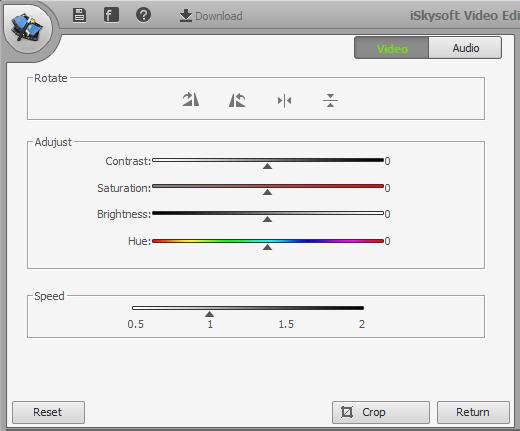Click the Reset button
This screenshot has height=431, width=520.
pos(48,412)
